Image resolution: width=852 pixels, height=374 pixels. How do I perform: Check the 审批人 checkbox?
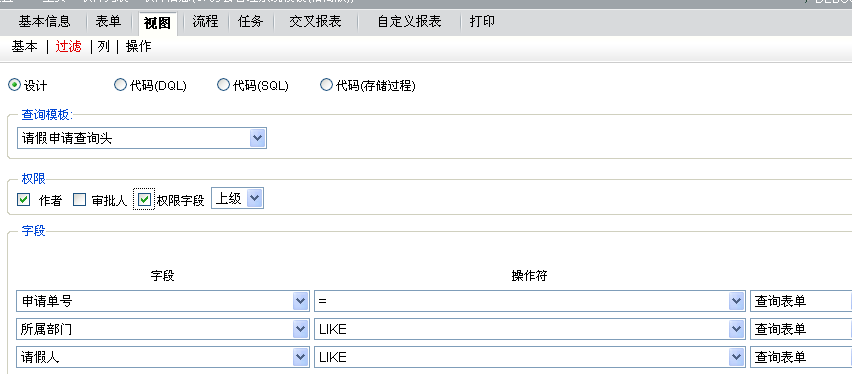[x=79, y=200]
